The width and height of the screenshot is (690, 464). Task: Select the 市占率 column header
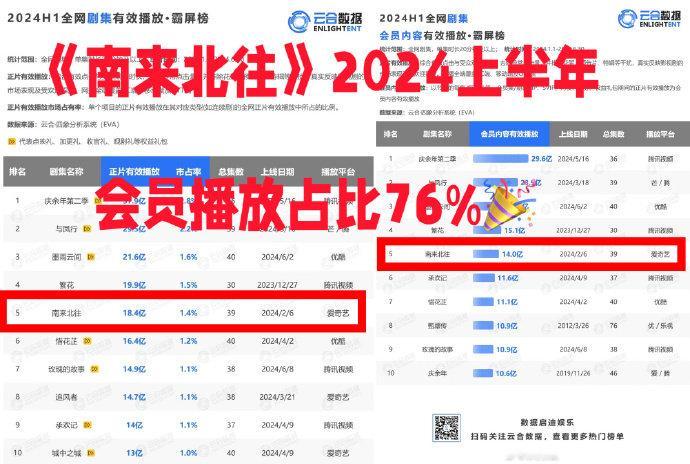pos(188,171)
